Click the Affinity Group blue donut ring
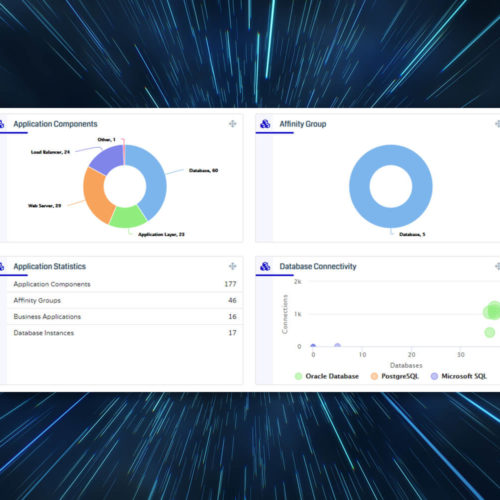 tap(359, 187)
